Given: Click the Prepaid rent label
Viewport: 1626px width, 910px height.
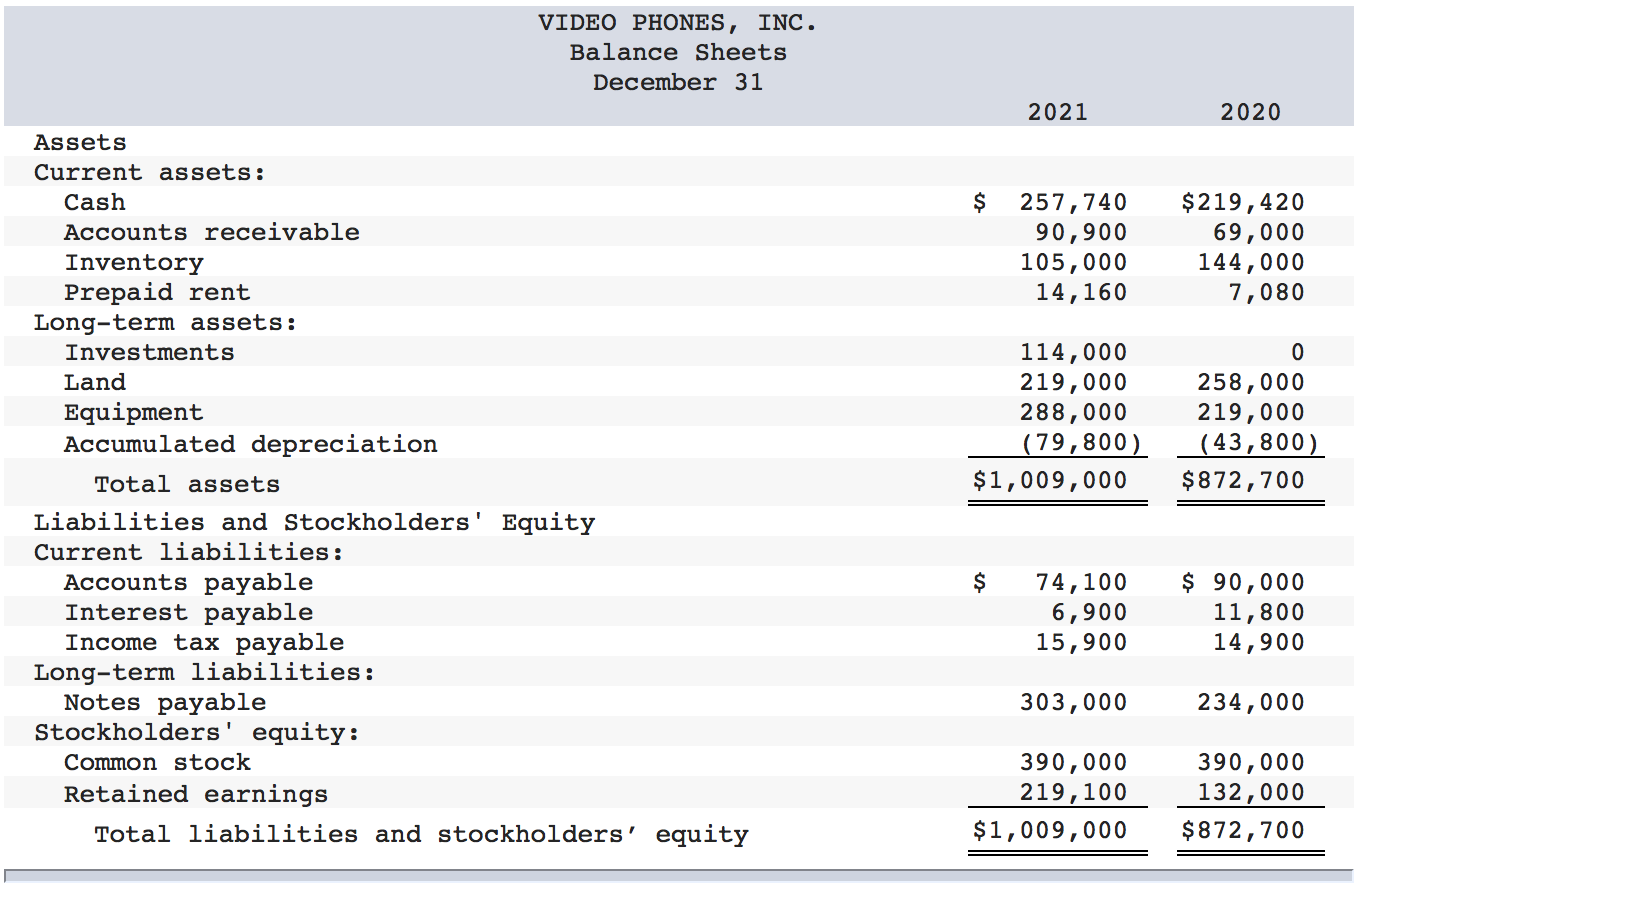Looking at the screenshot, I should click(x=156, y=292).
